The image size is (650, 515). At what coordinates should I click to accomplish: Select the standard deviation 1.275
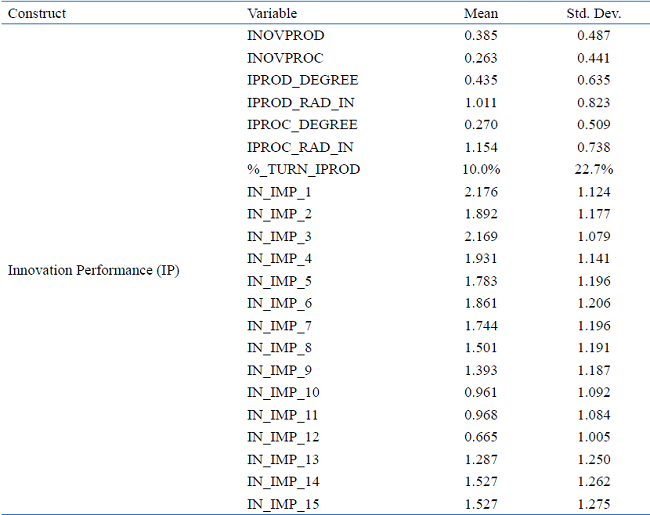point(594,504)
